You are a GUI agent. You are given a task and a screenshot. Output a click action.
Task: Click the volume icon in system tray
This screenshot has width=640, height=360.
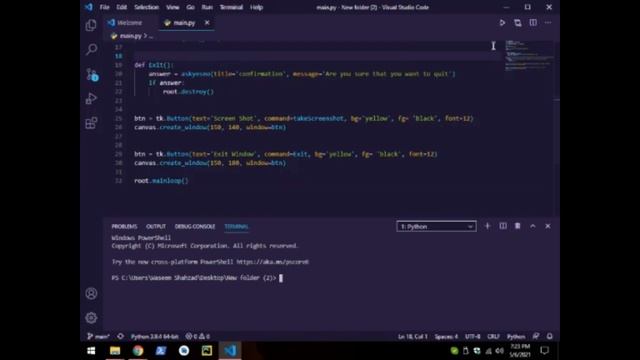coord(500,351)
